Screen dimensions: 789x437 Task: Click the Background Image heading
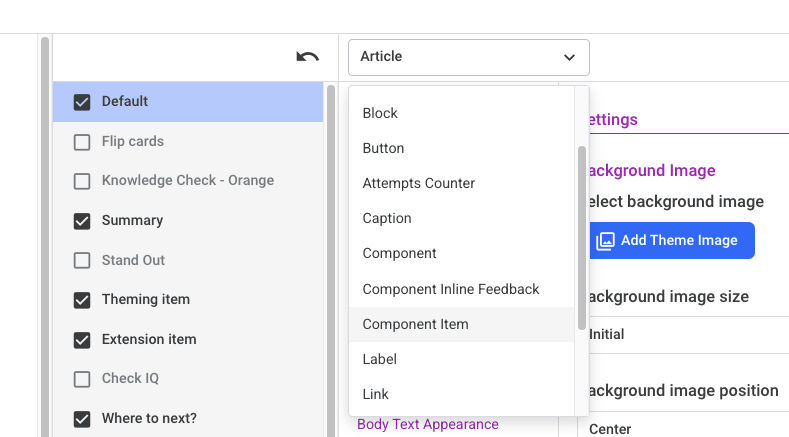click(x=652, y=171)
